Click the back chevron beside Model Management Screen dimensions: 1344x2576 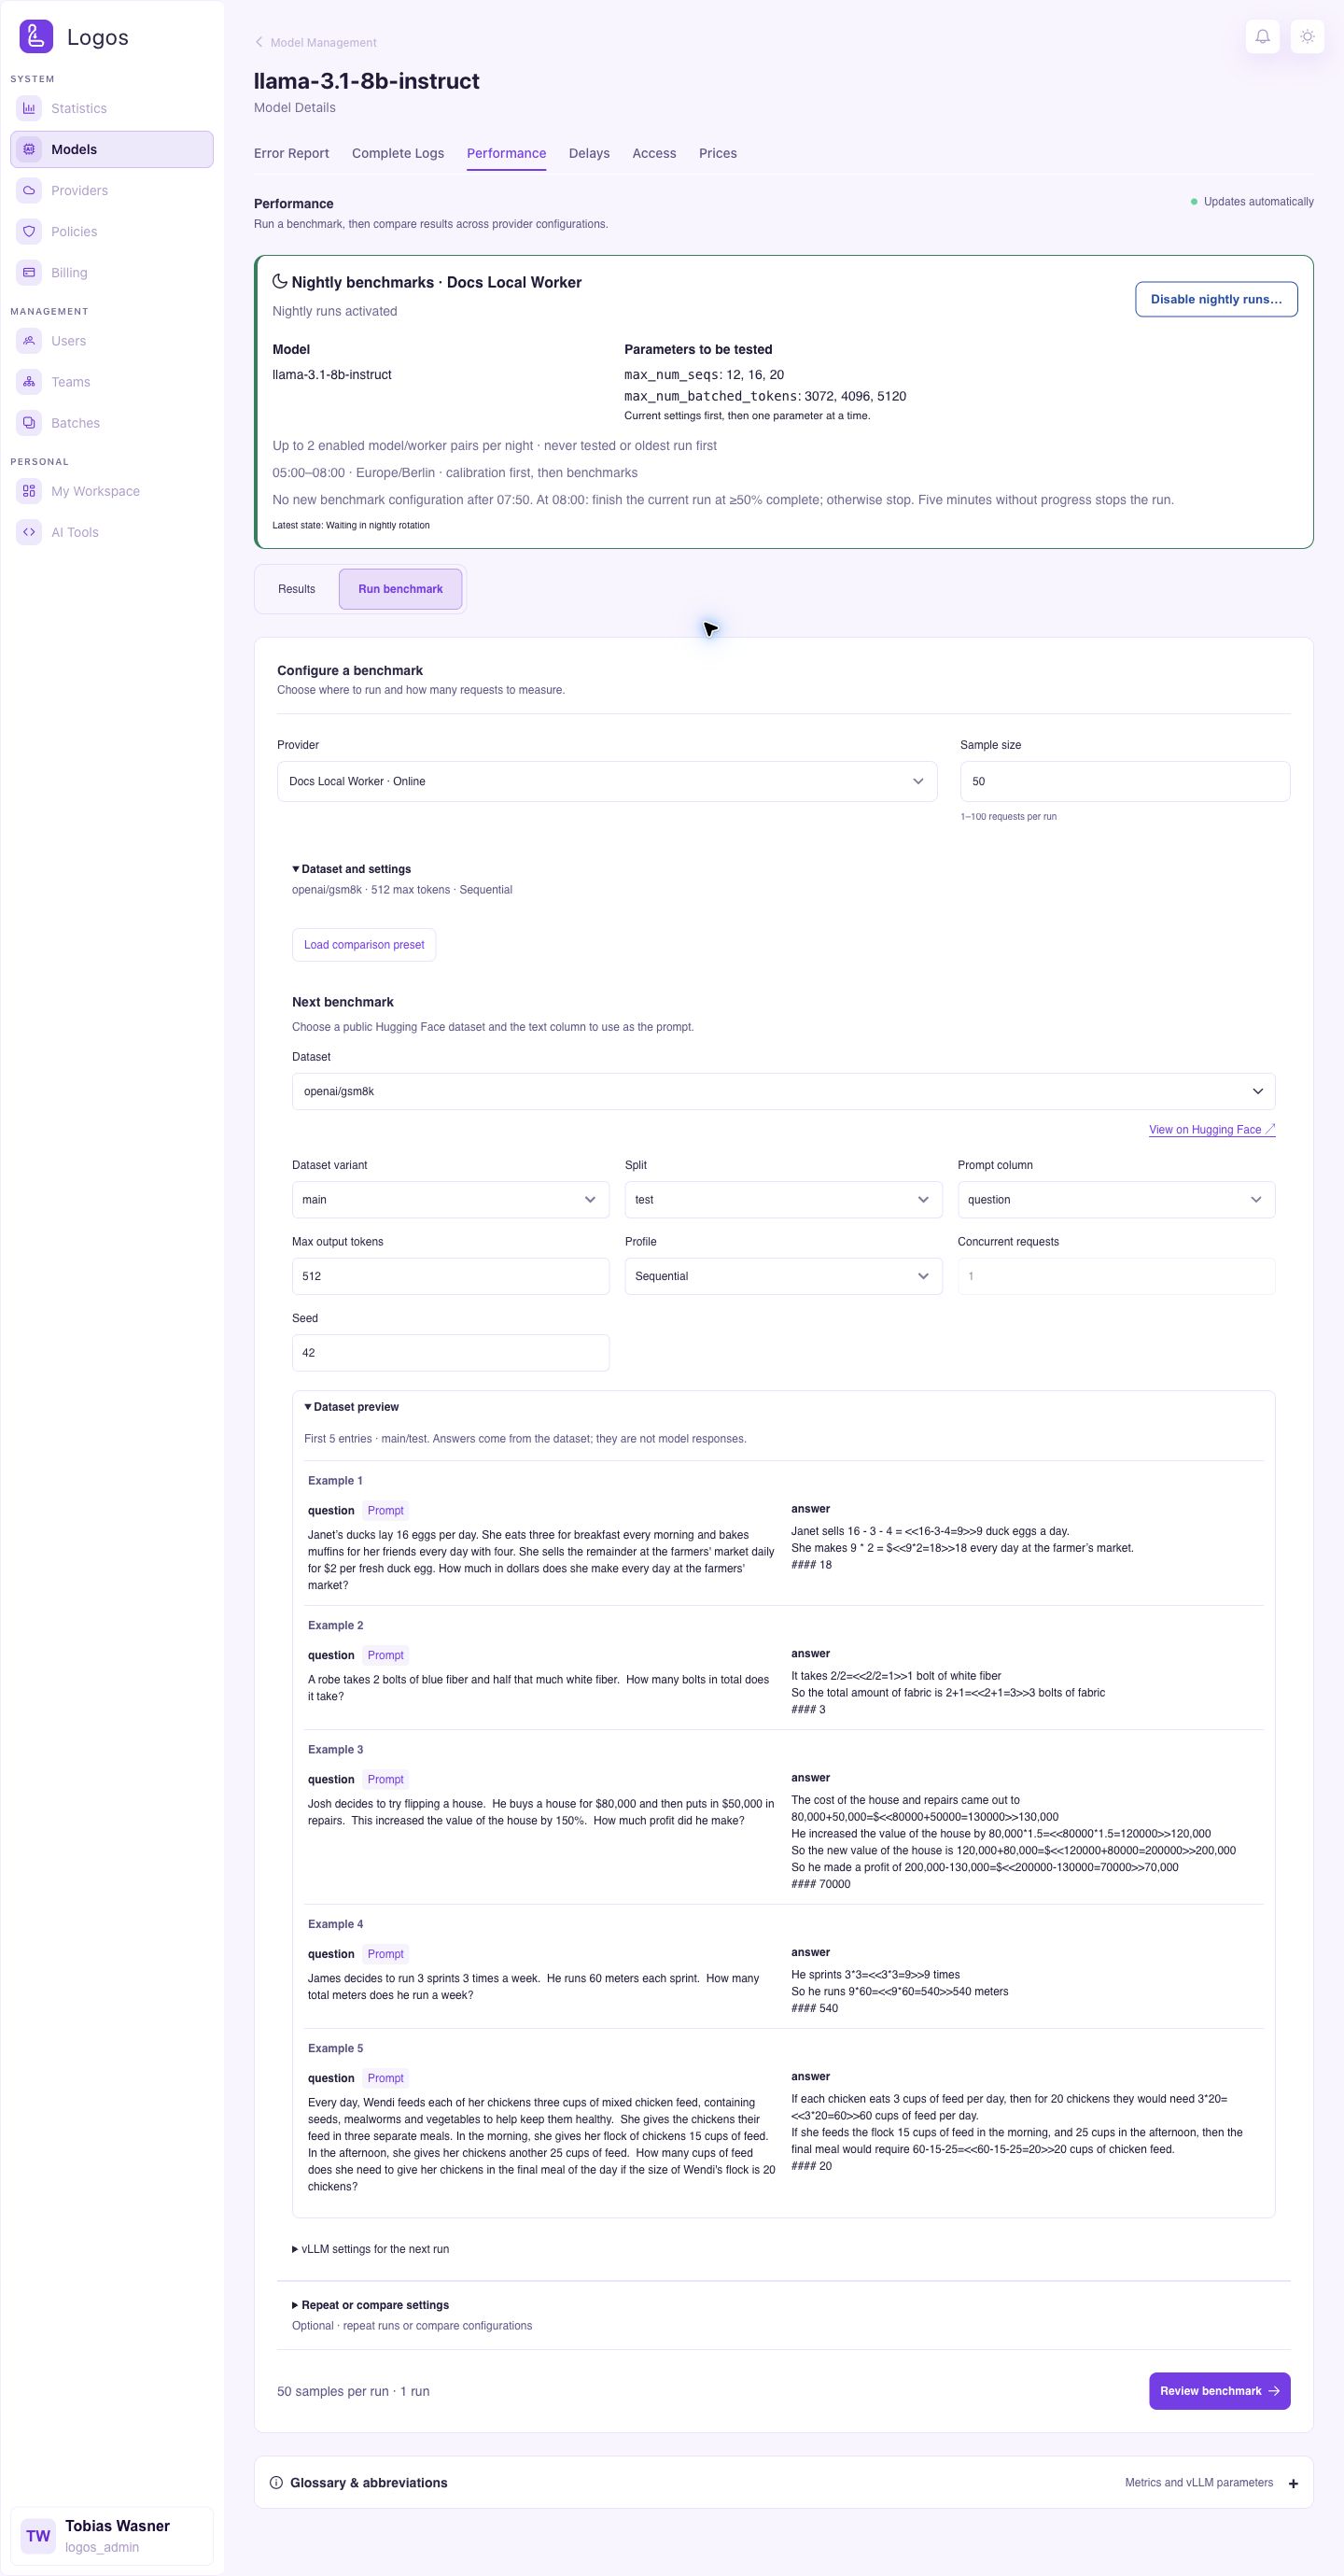(259, 42)
